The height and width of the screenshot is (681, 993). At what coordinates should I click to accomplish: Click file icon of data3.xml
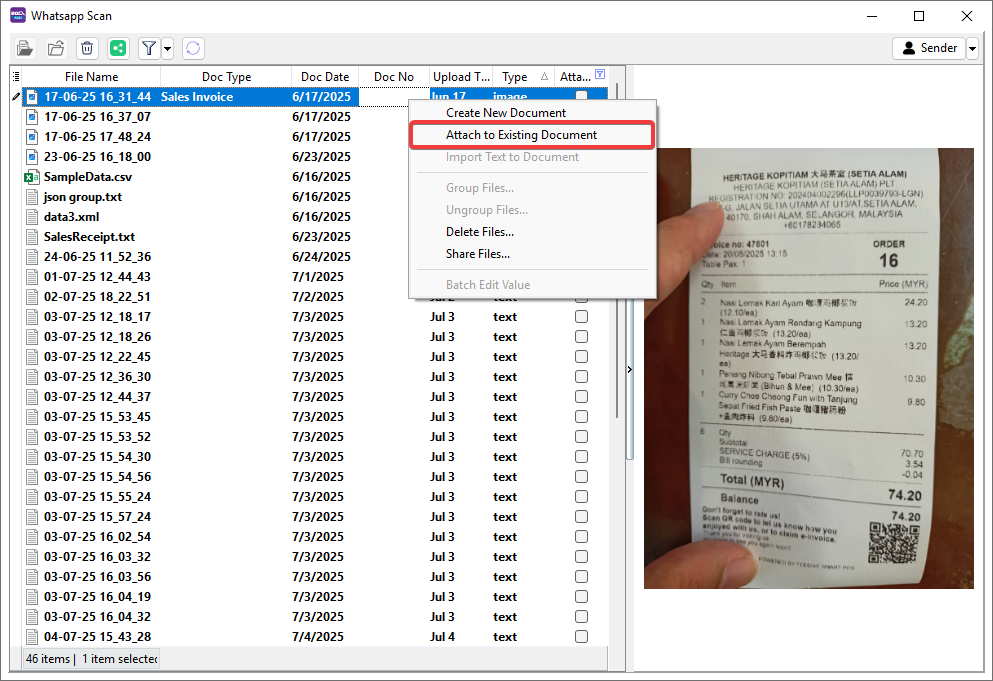[x=32, y=217]
